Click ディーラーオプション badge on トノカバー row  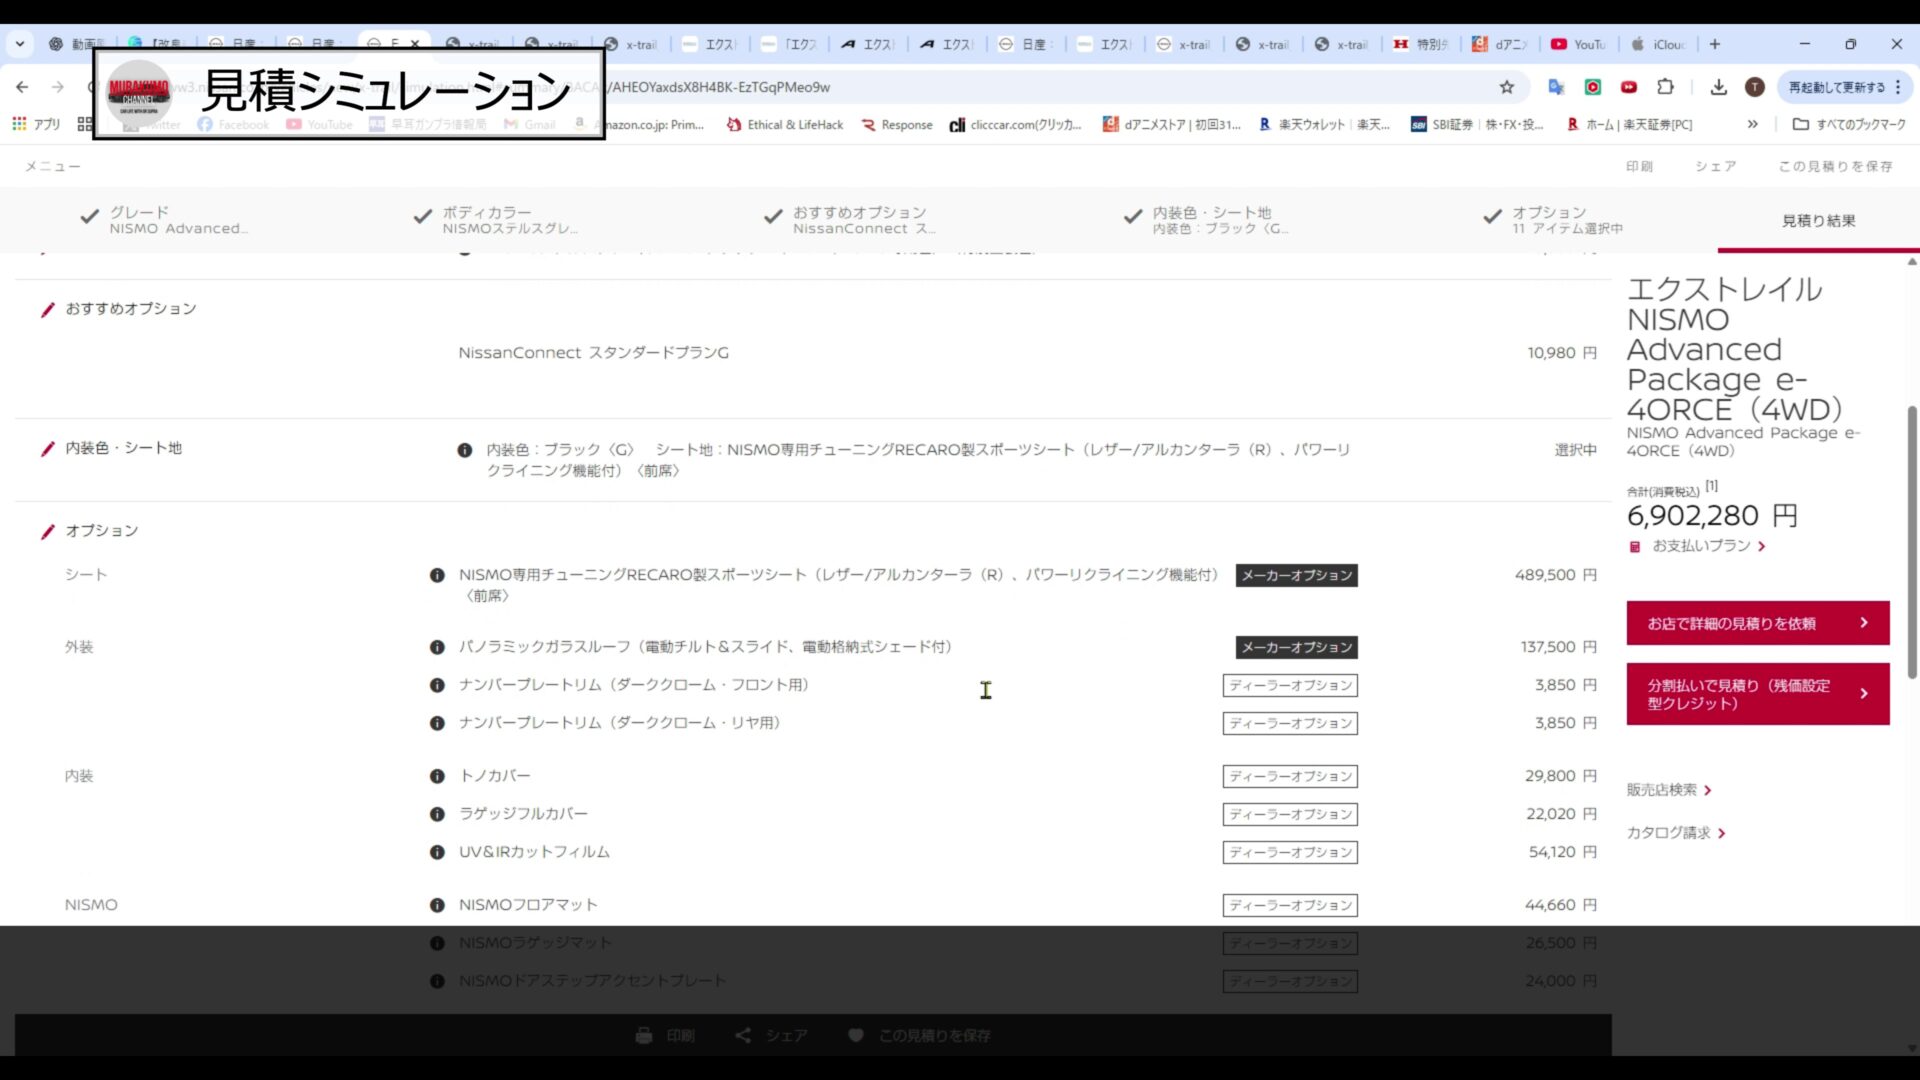pos(1290,776)
